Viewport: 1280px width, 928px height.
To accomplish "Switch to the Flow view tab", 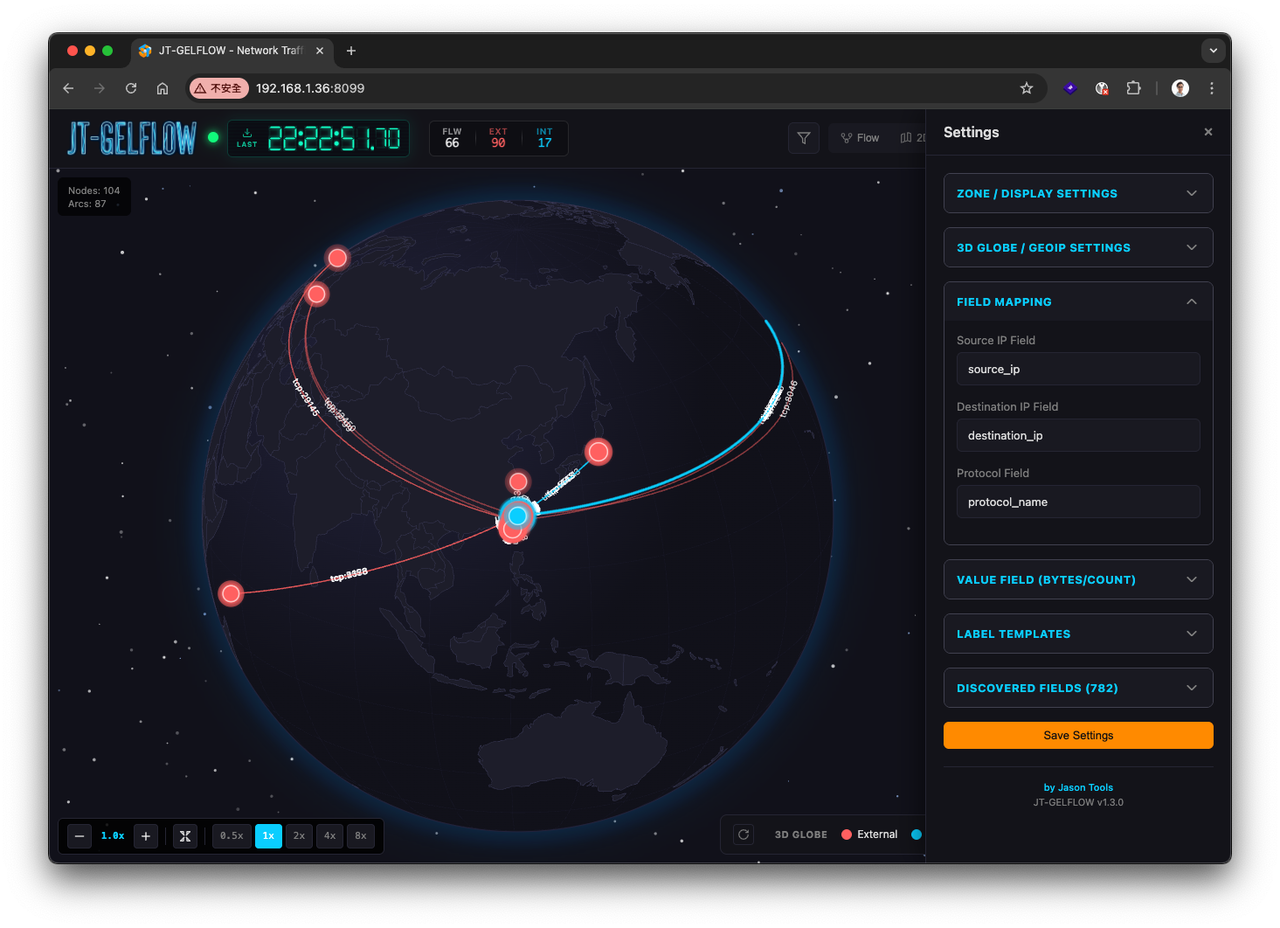I will tap(860, 138).
